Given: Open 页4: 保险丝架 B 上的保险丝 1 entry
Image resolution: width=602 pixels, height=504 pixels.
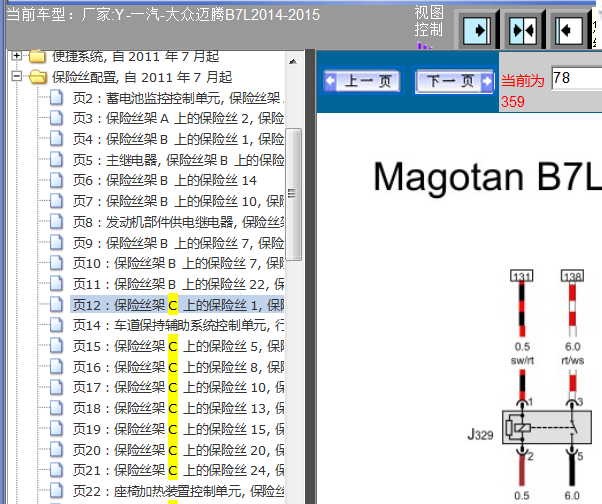Looking at the screenshot, I should point(179,139).
